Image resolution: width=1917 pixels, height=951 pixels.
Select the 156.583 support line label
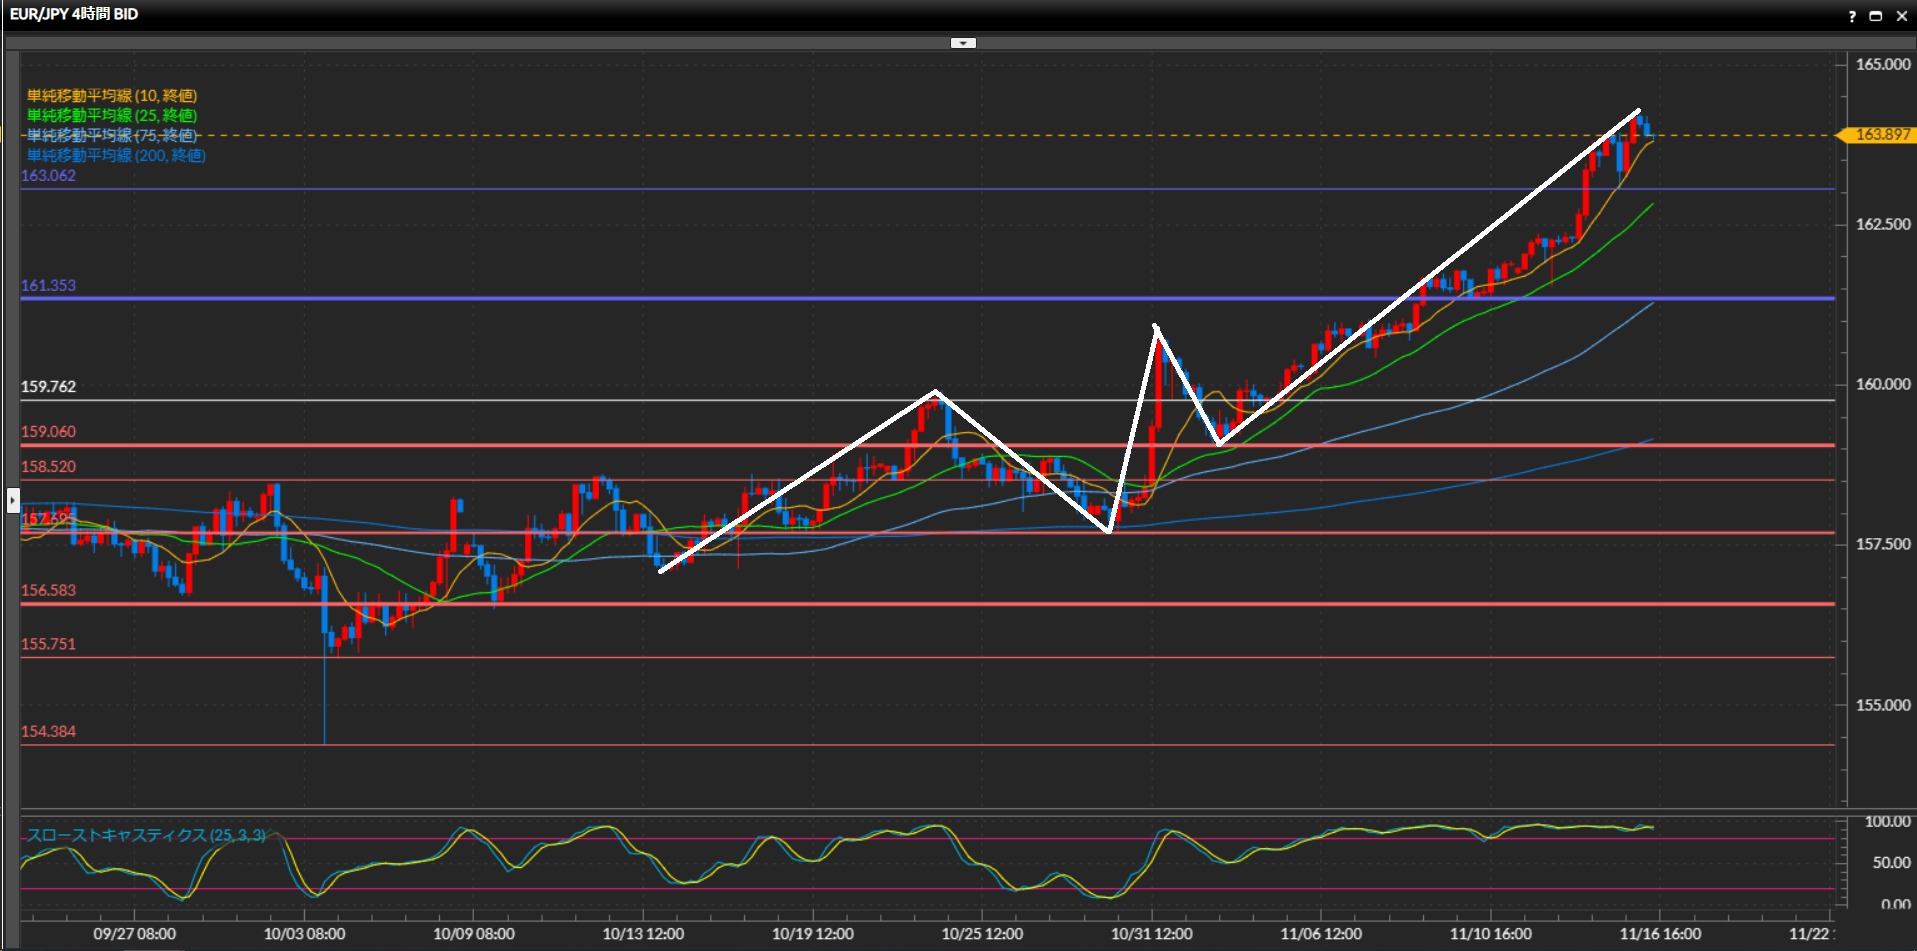point(48,591)
